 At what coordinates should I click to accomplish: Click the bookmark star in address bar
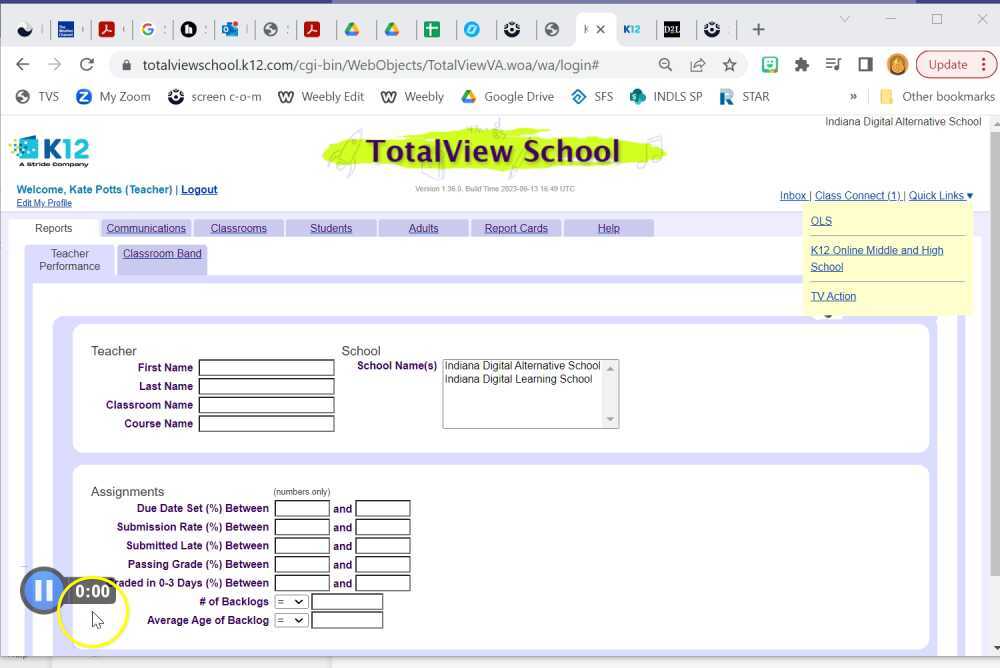pos(730,63)
